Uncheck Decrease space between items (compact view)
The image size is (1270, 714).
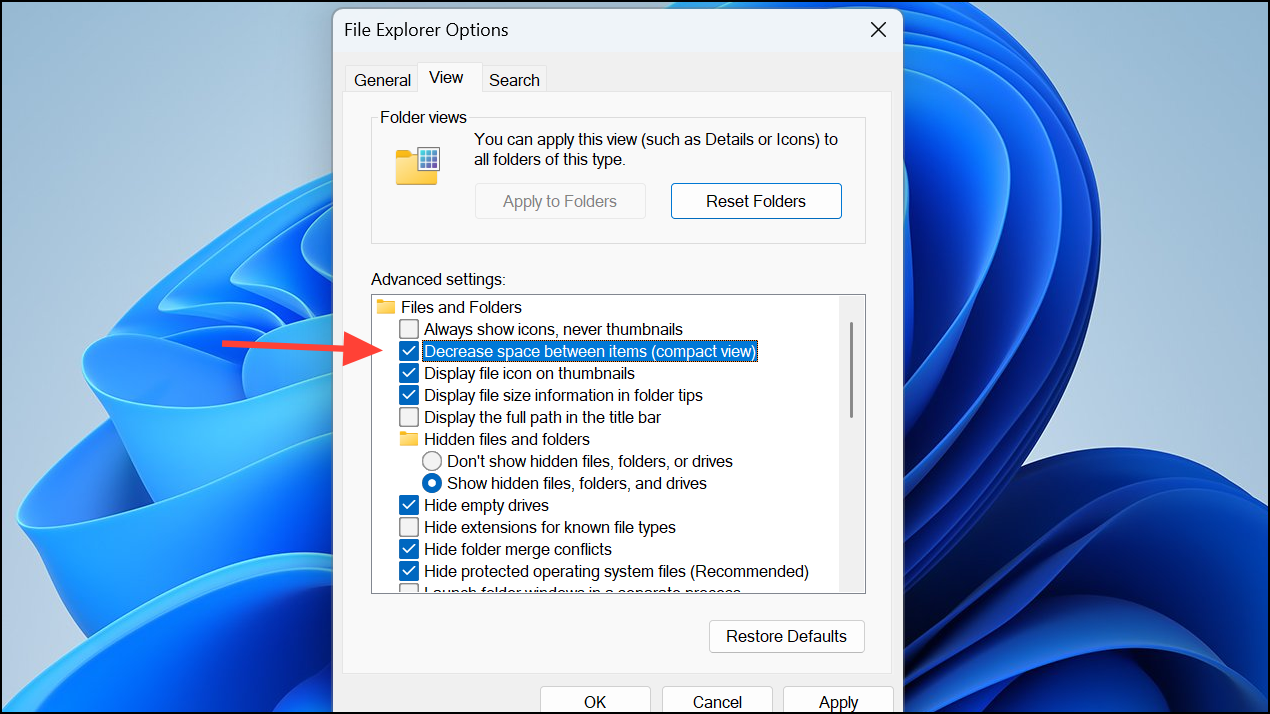click(409, 351)
